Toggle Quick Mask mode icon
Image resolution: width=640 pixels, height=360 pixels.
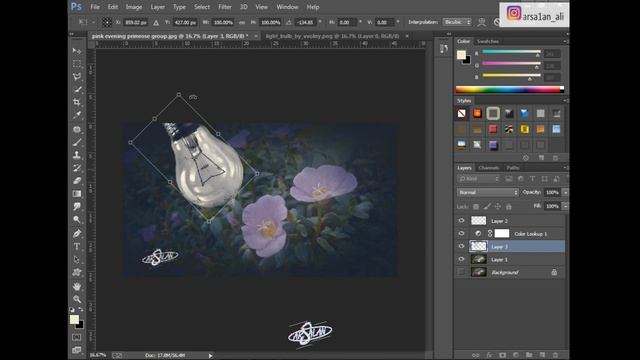point(76,337)
